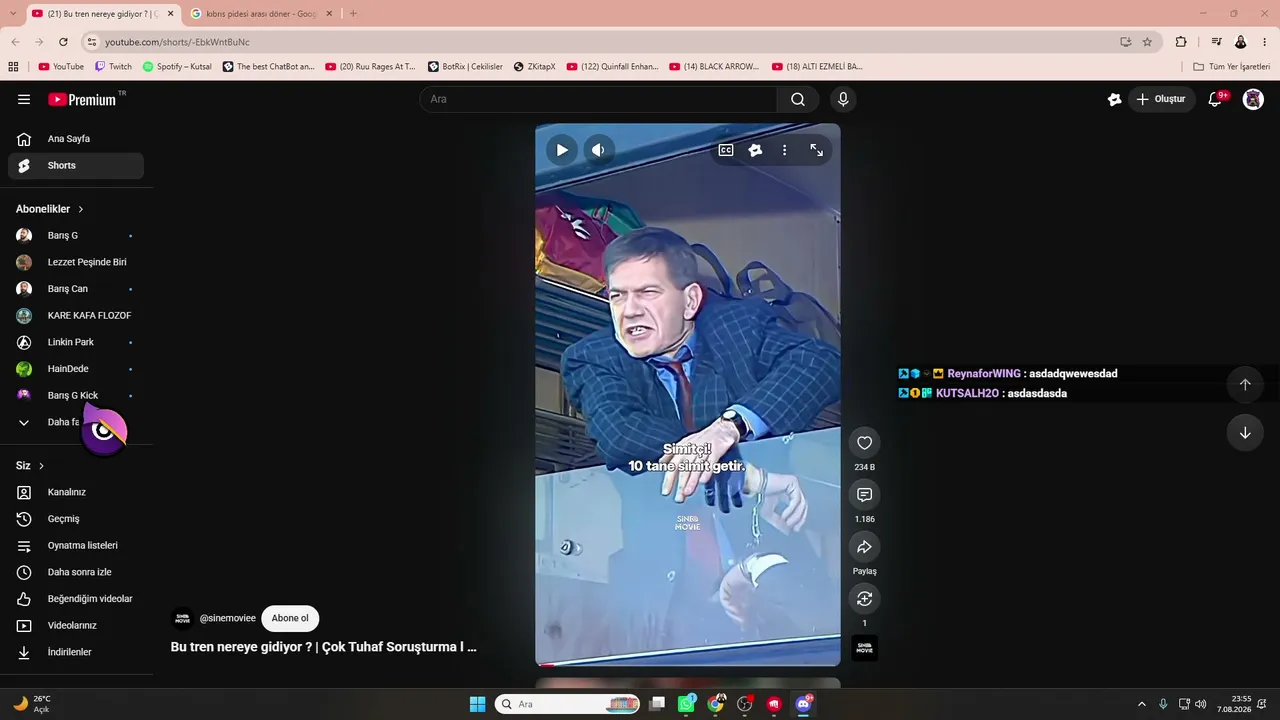Click the browser address bar

[600, 42]
